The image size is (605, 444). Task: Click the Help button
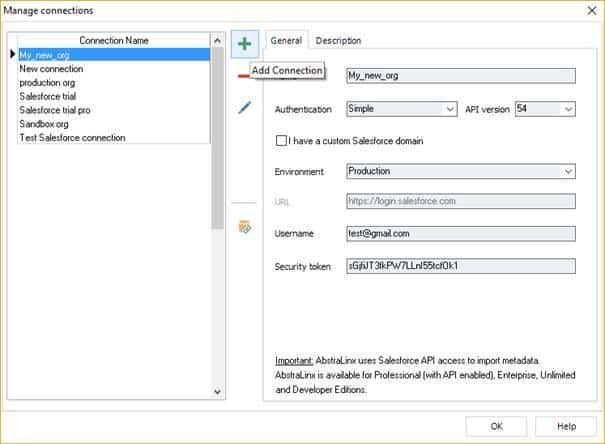pos(566,425)
